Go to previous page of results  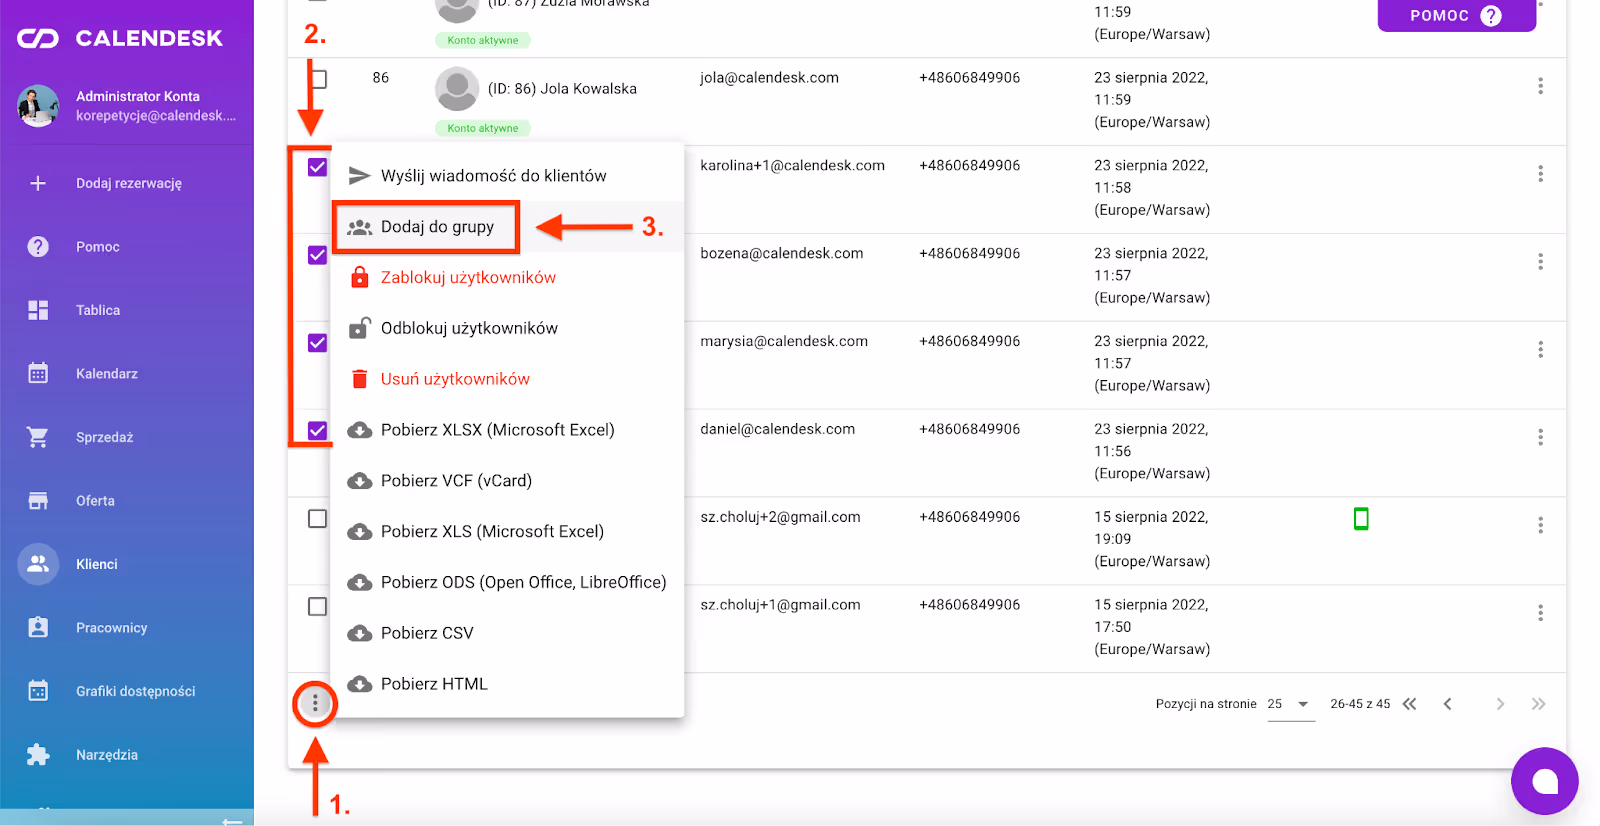click(x=1447, y=704)
